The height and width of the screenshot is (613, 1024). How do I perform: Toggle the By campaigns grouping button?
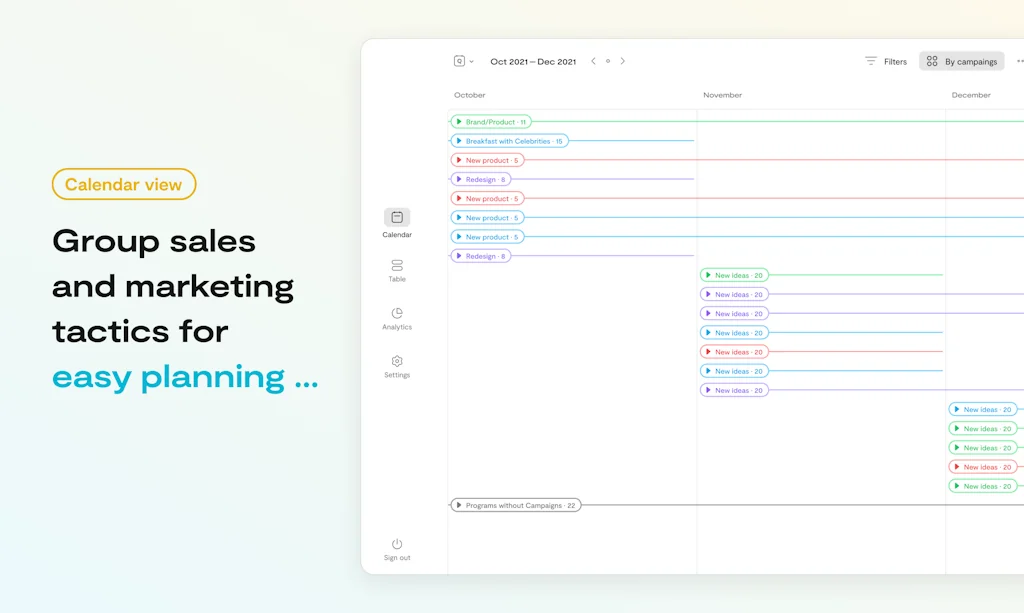(961, 61)
